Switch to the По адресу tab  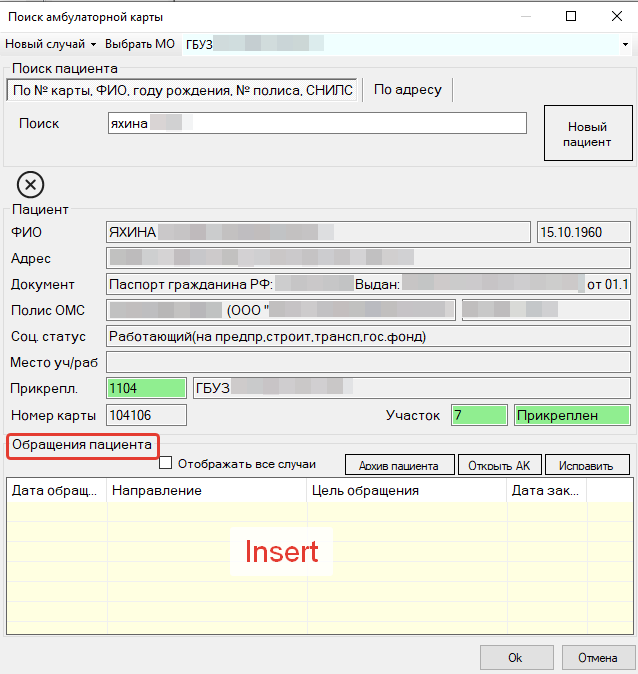[407, 90]
